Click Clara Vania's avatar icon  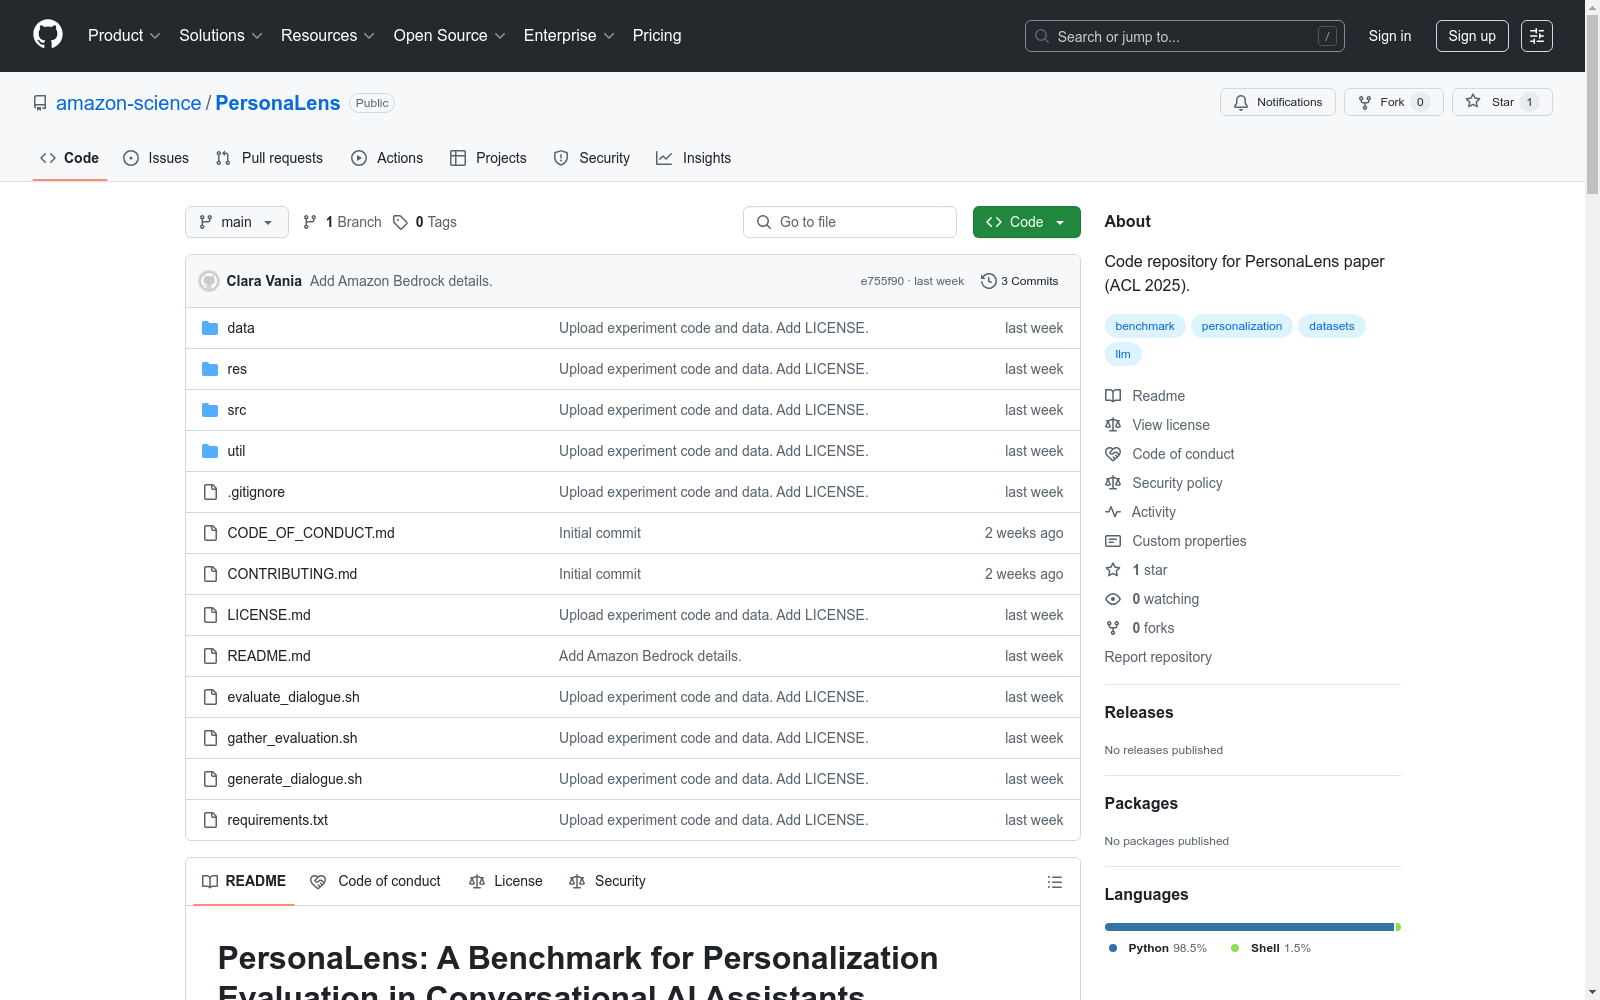(x=209, y=281)
